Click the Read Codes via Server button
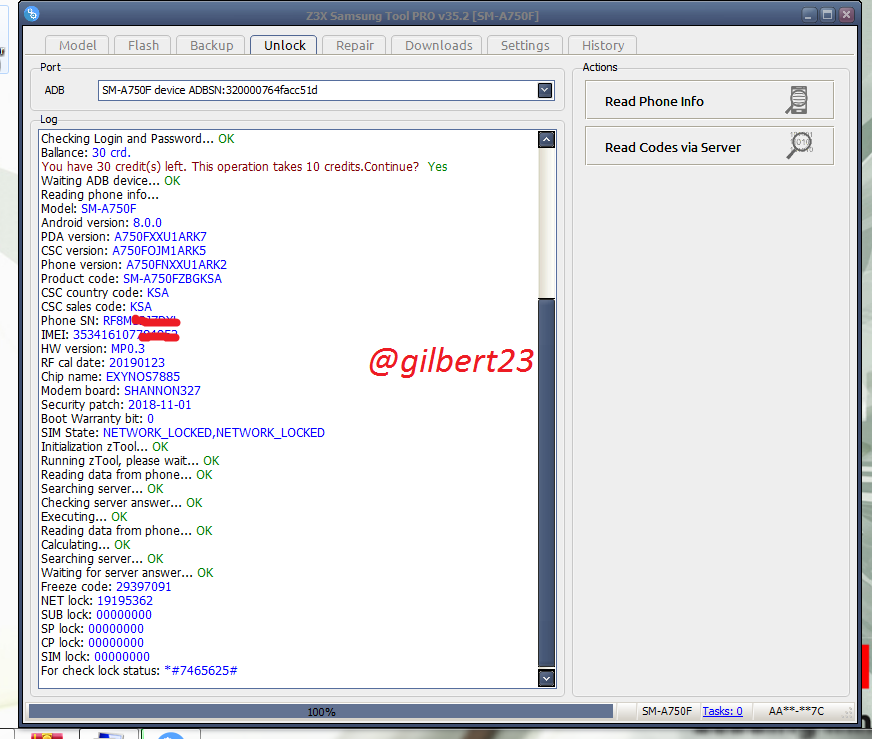Image resolution: width=872 pixels, height=739 pixels. coord(709,146)
